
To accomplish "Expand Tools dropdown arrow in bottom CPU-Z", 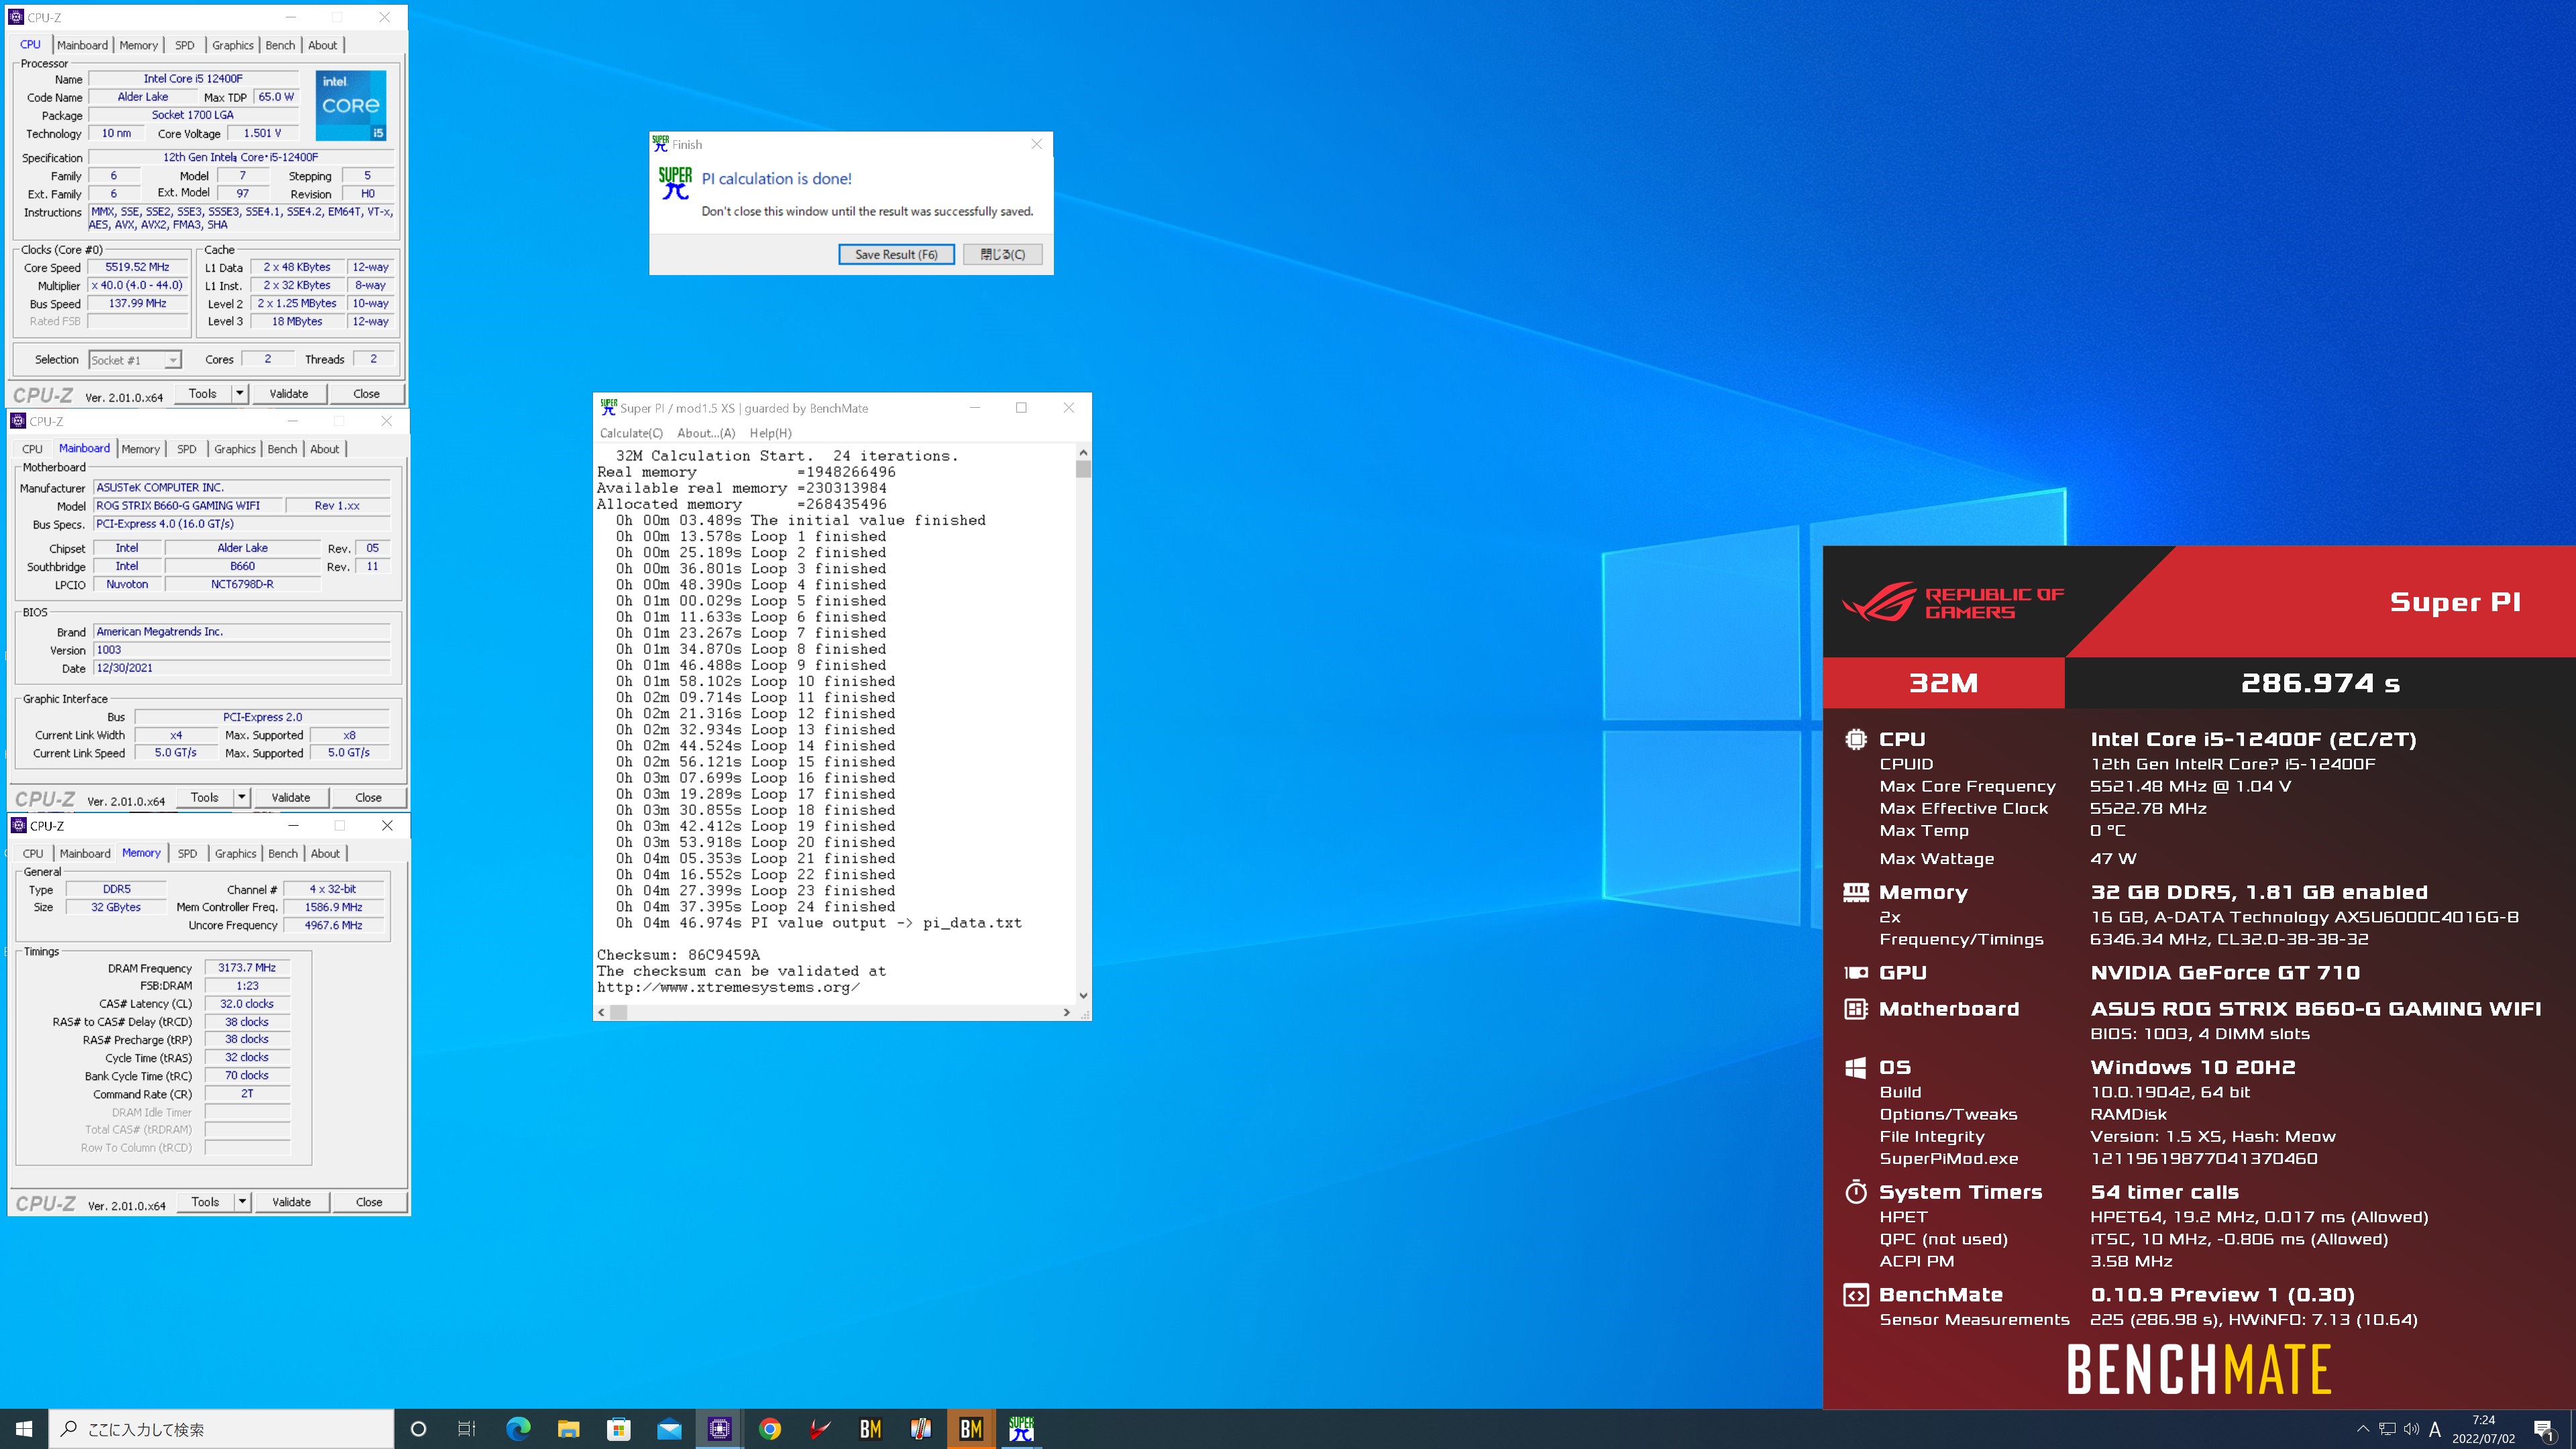I will (x=243, y=1202).
